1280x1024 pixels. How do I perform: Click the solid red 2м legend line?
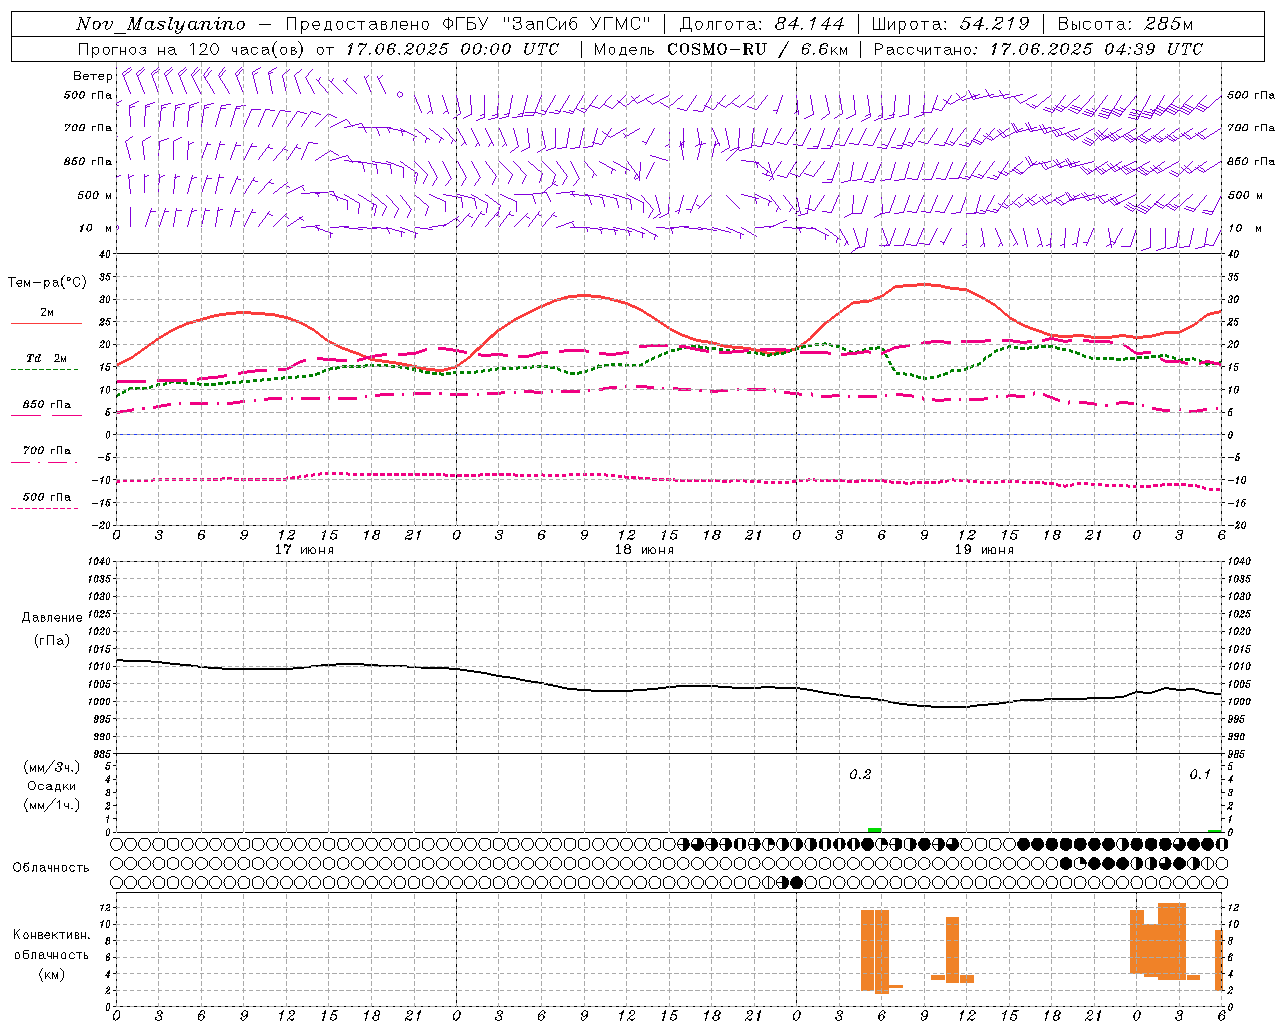47,323
